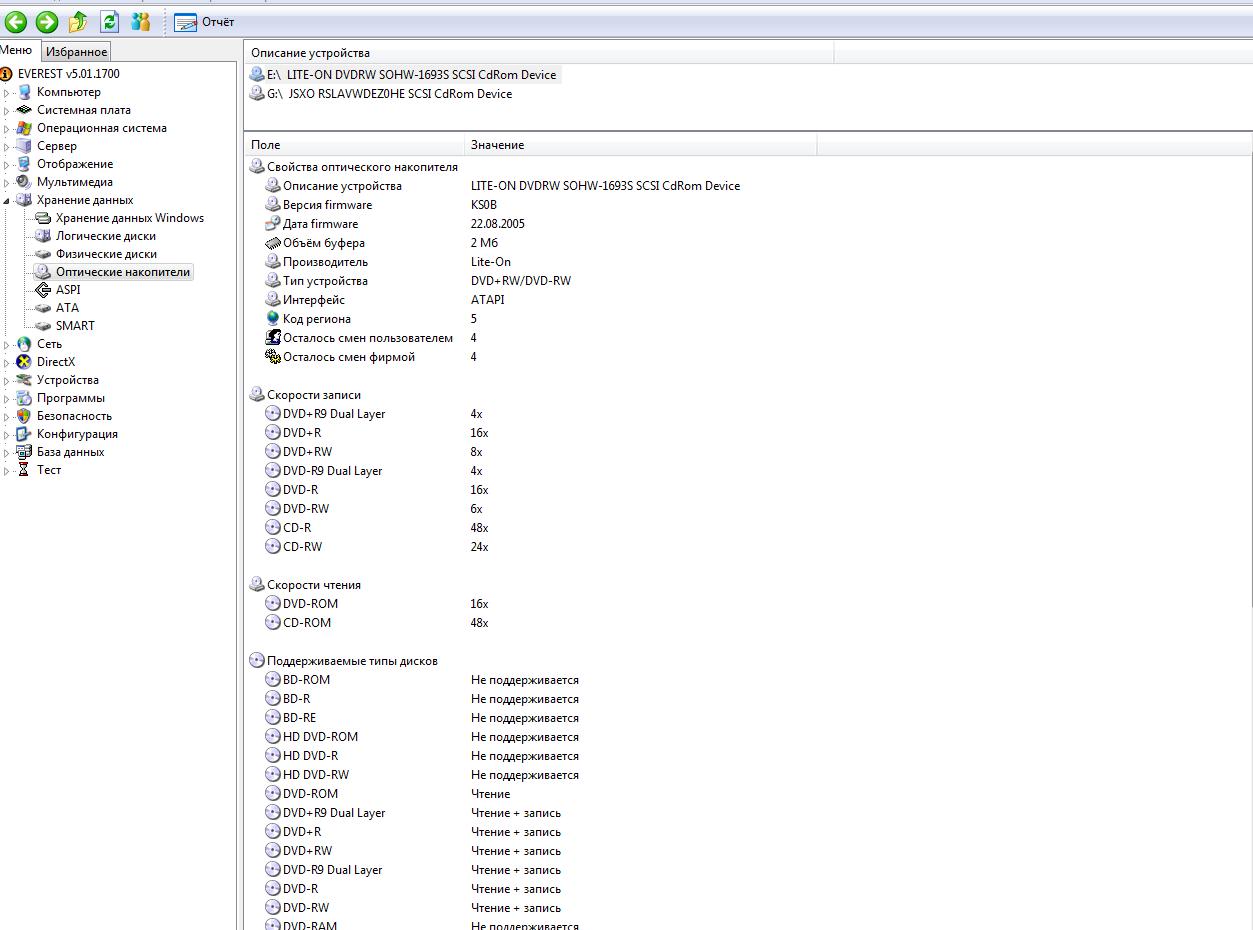Click the users icon in the toolbar
This screenshot has height=930, width=1253.
tap(141, 22)
